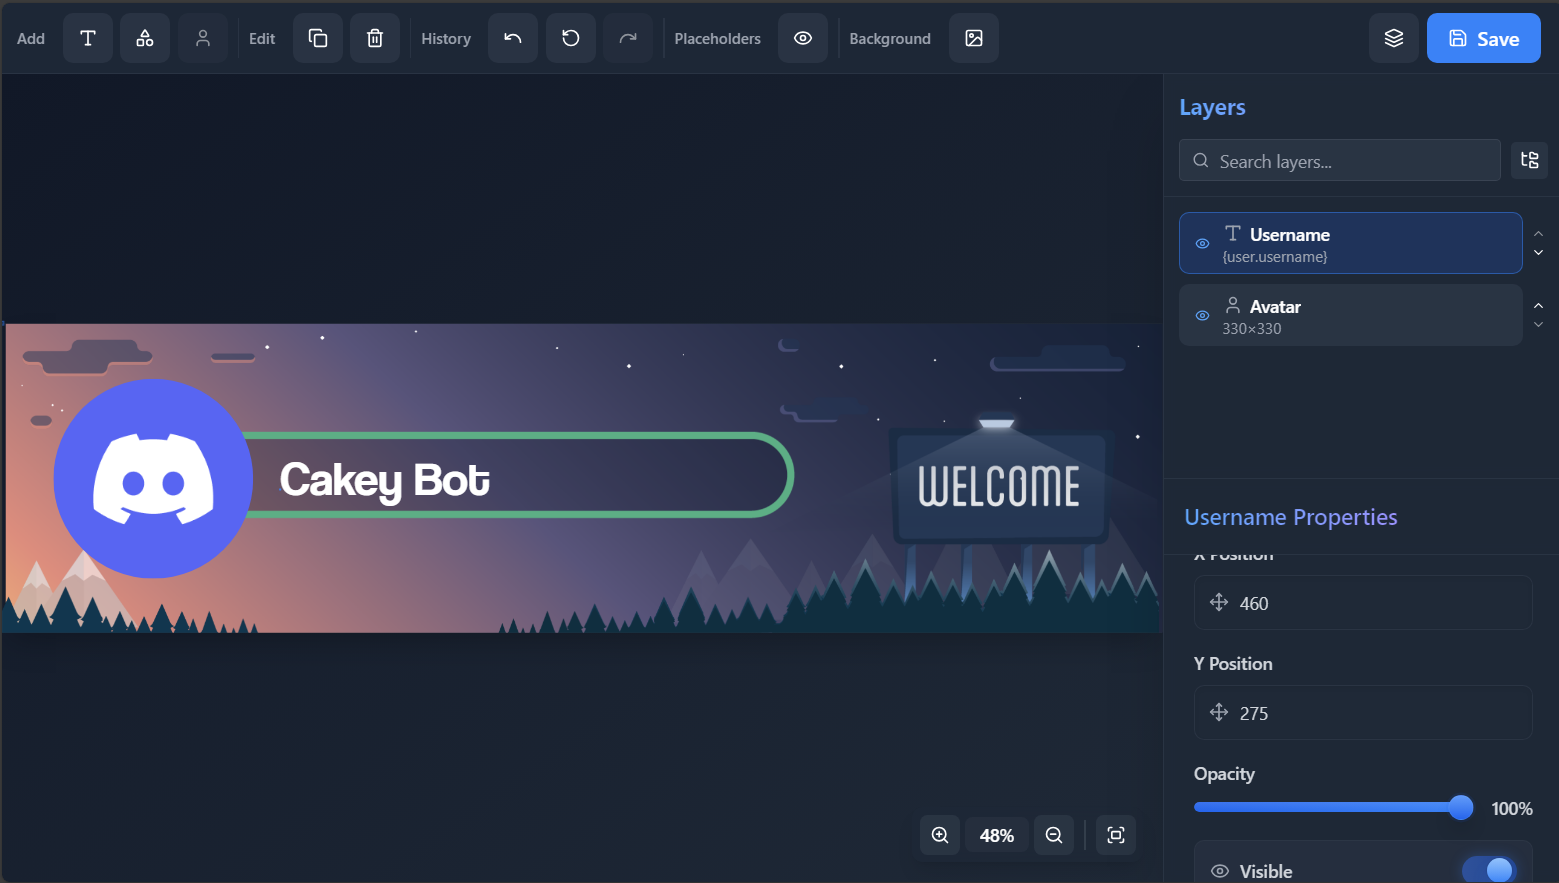Viewport: 1559px width, 883px height.
Task: Toggle the Visible switch
Action: click(x=1489, y=870)
